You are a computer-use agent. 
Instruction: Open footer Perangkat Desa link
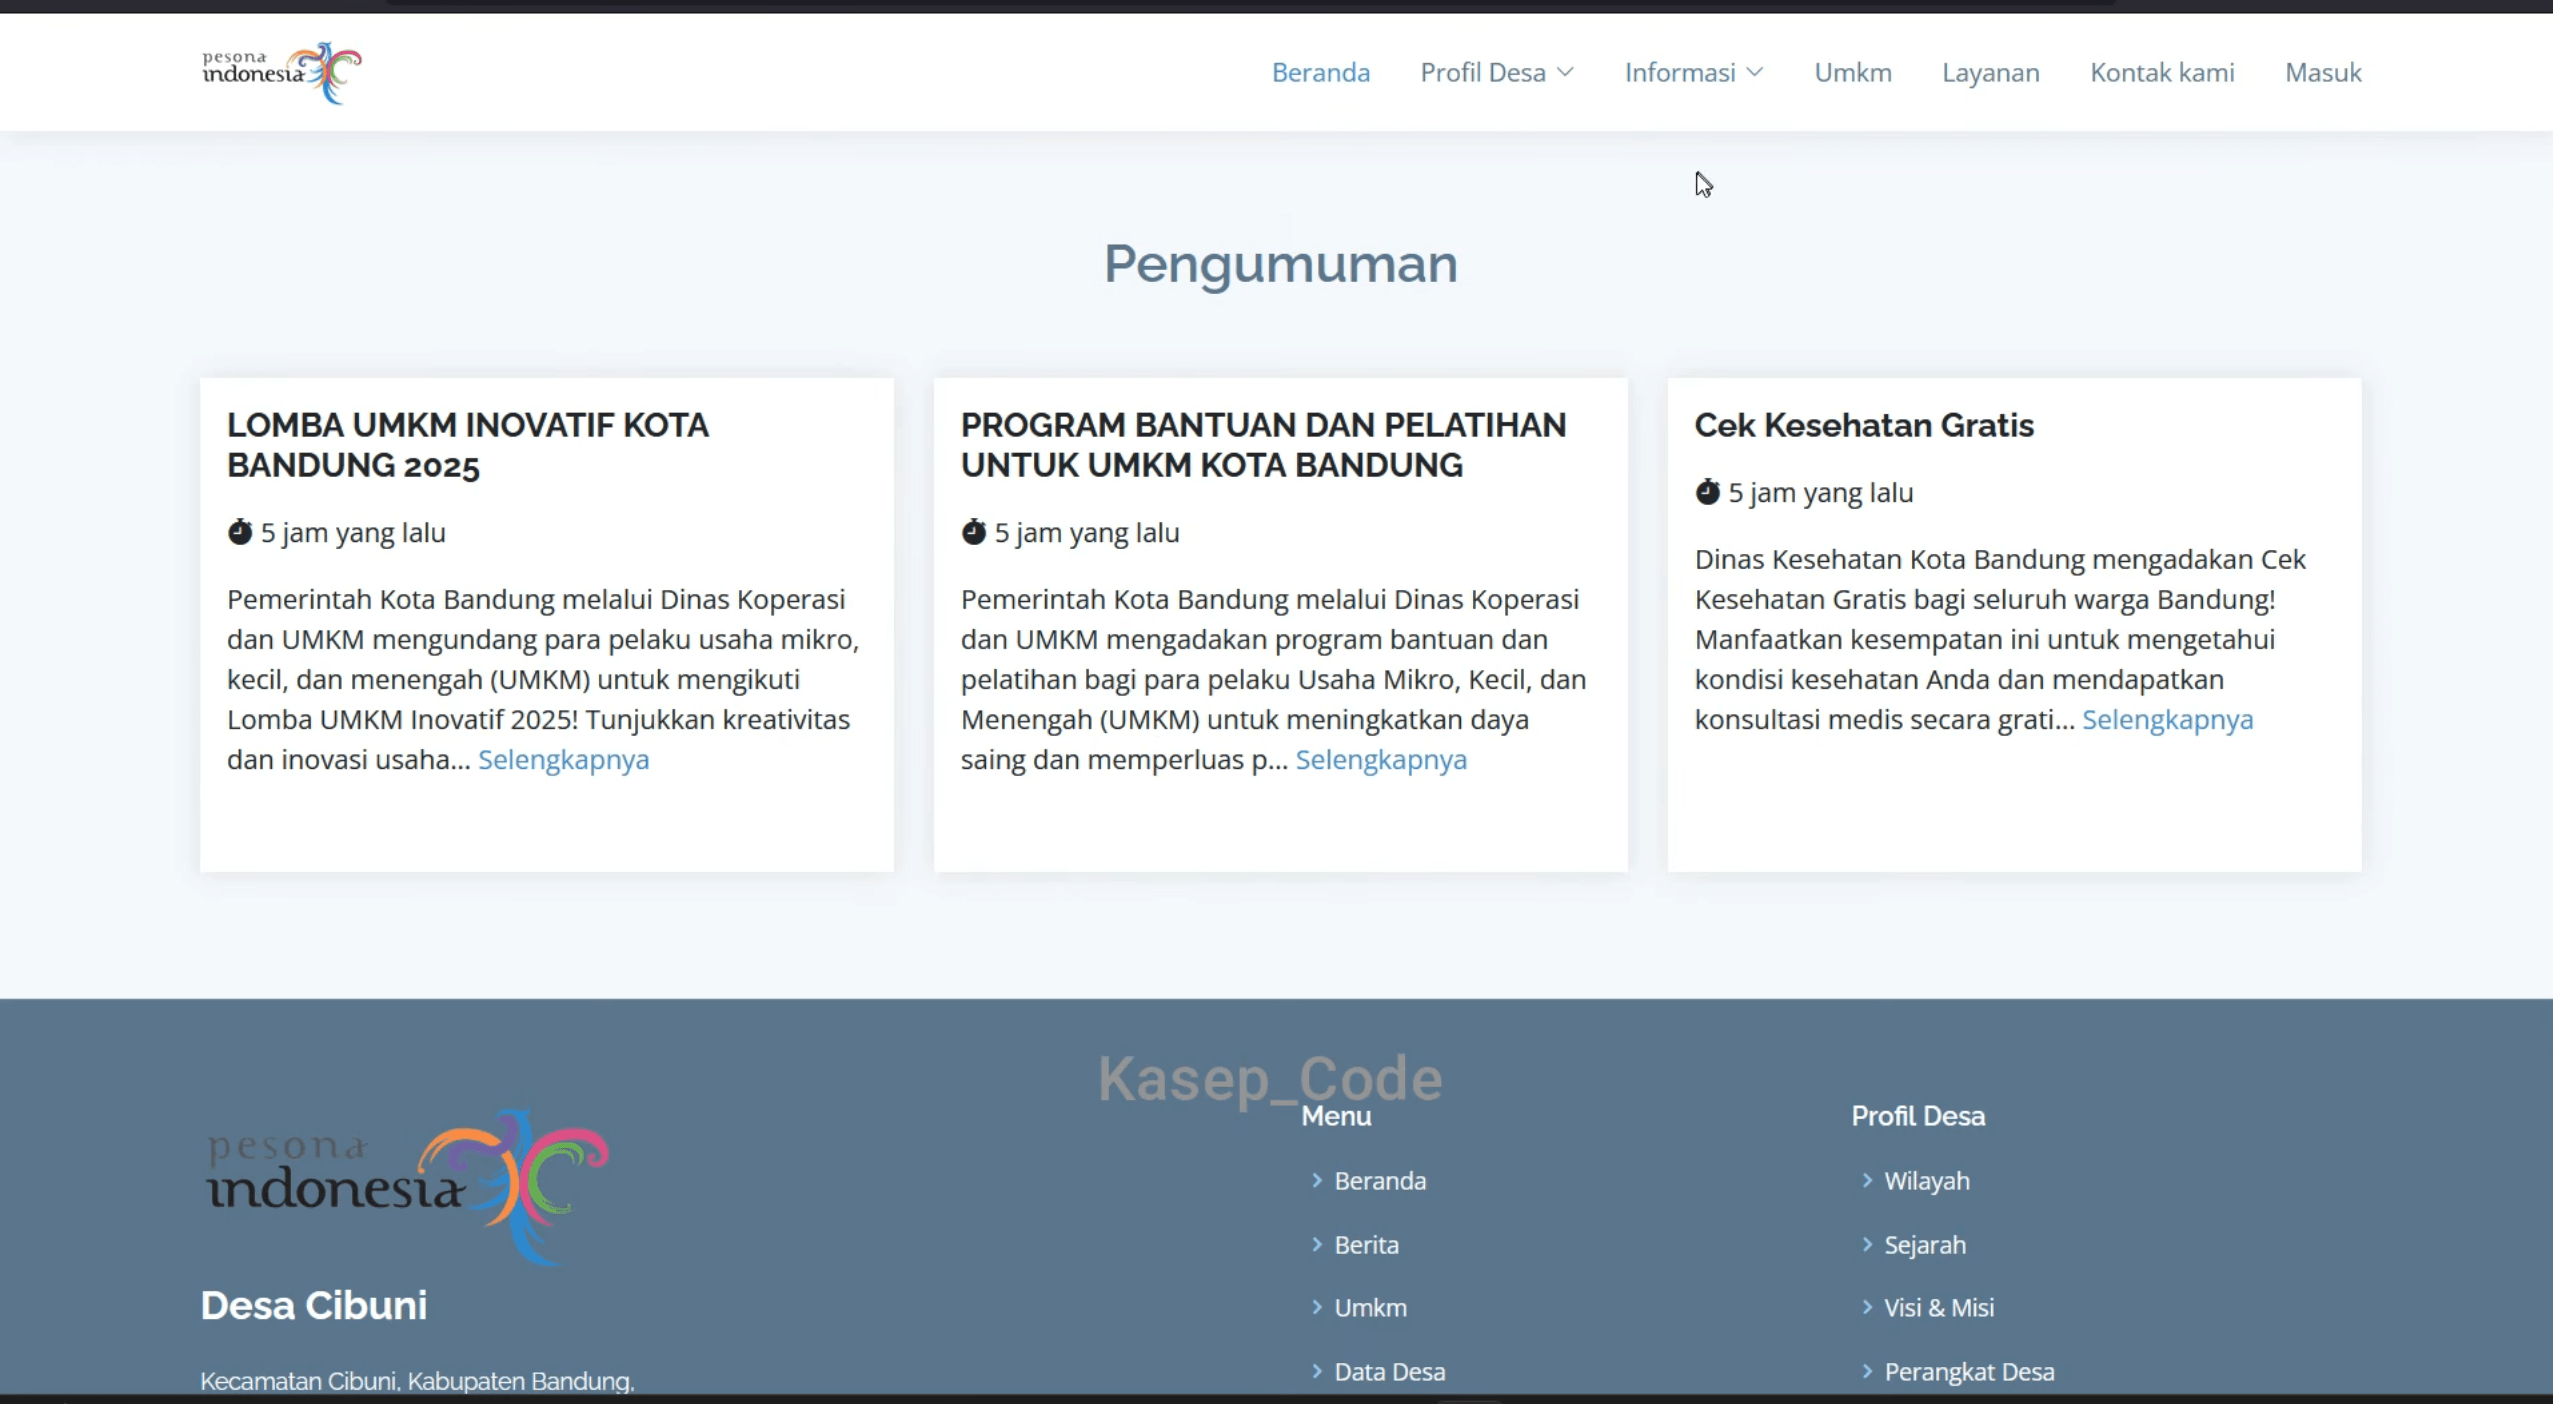(1969, 1371)
